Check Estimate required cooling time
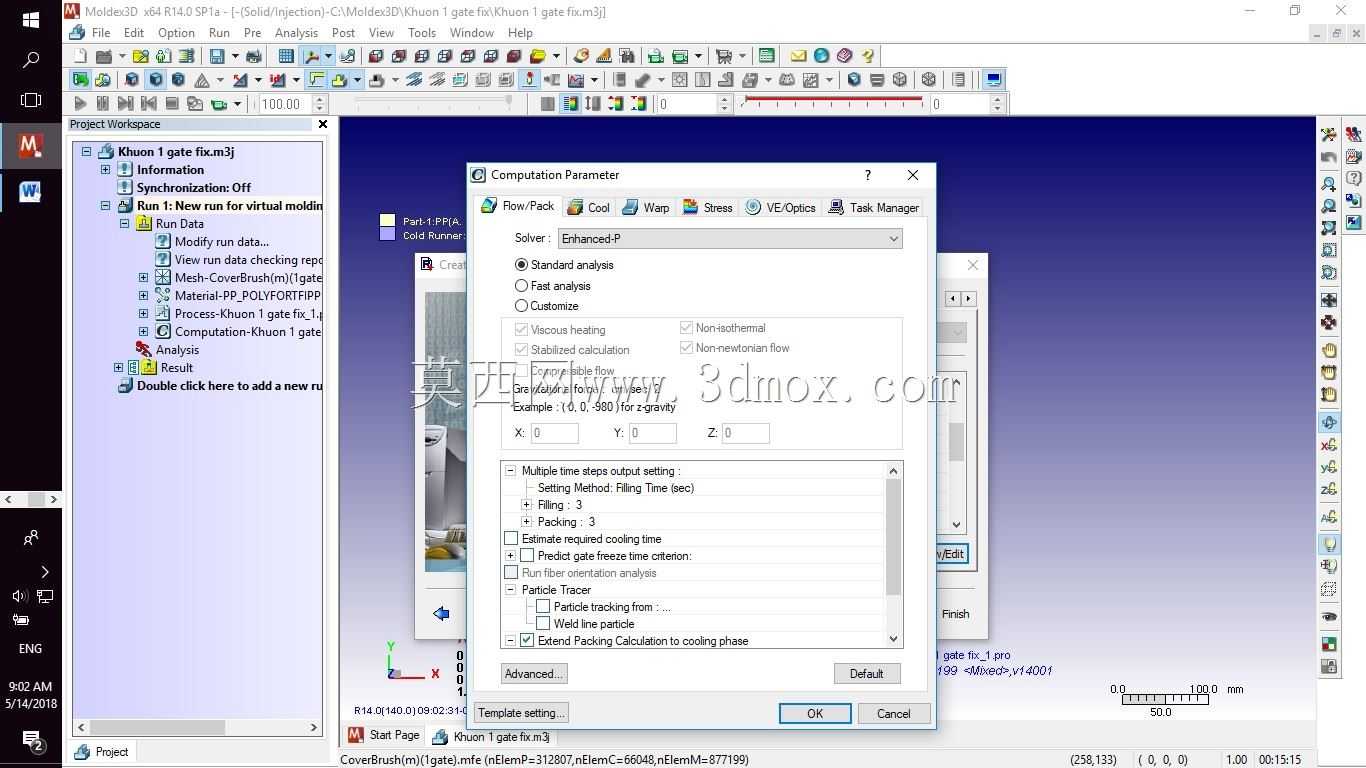The image size is (1366, 768). tap(511, 539)
